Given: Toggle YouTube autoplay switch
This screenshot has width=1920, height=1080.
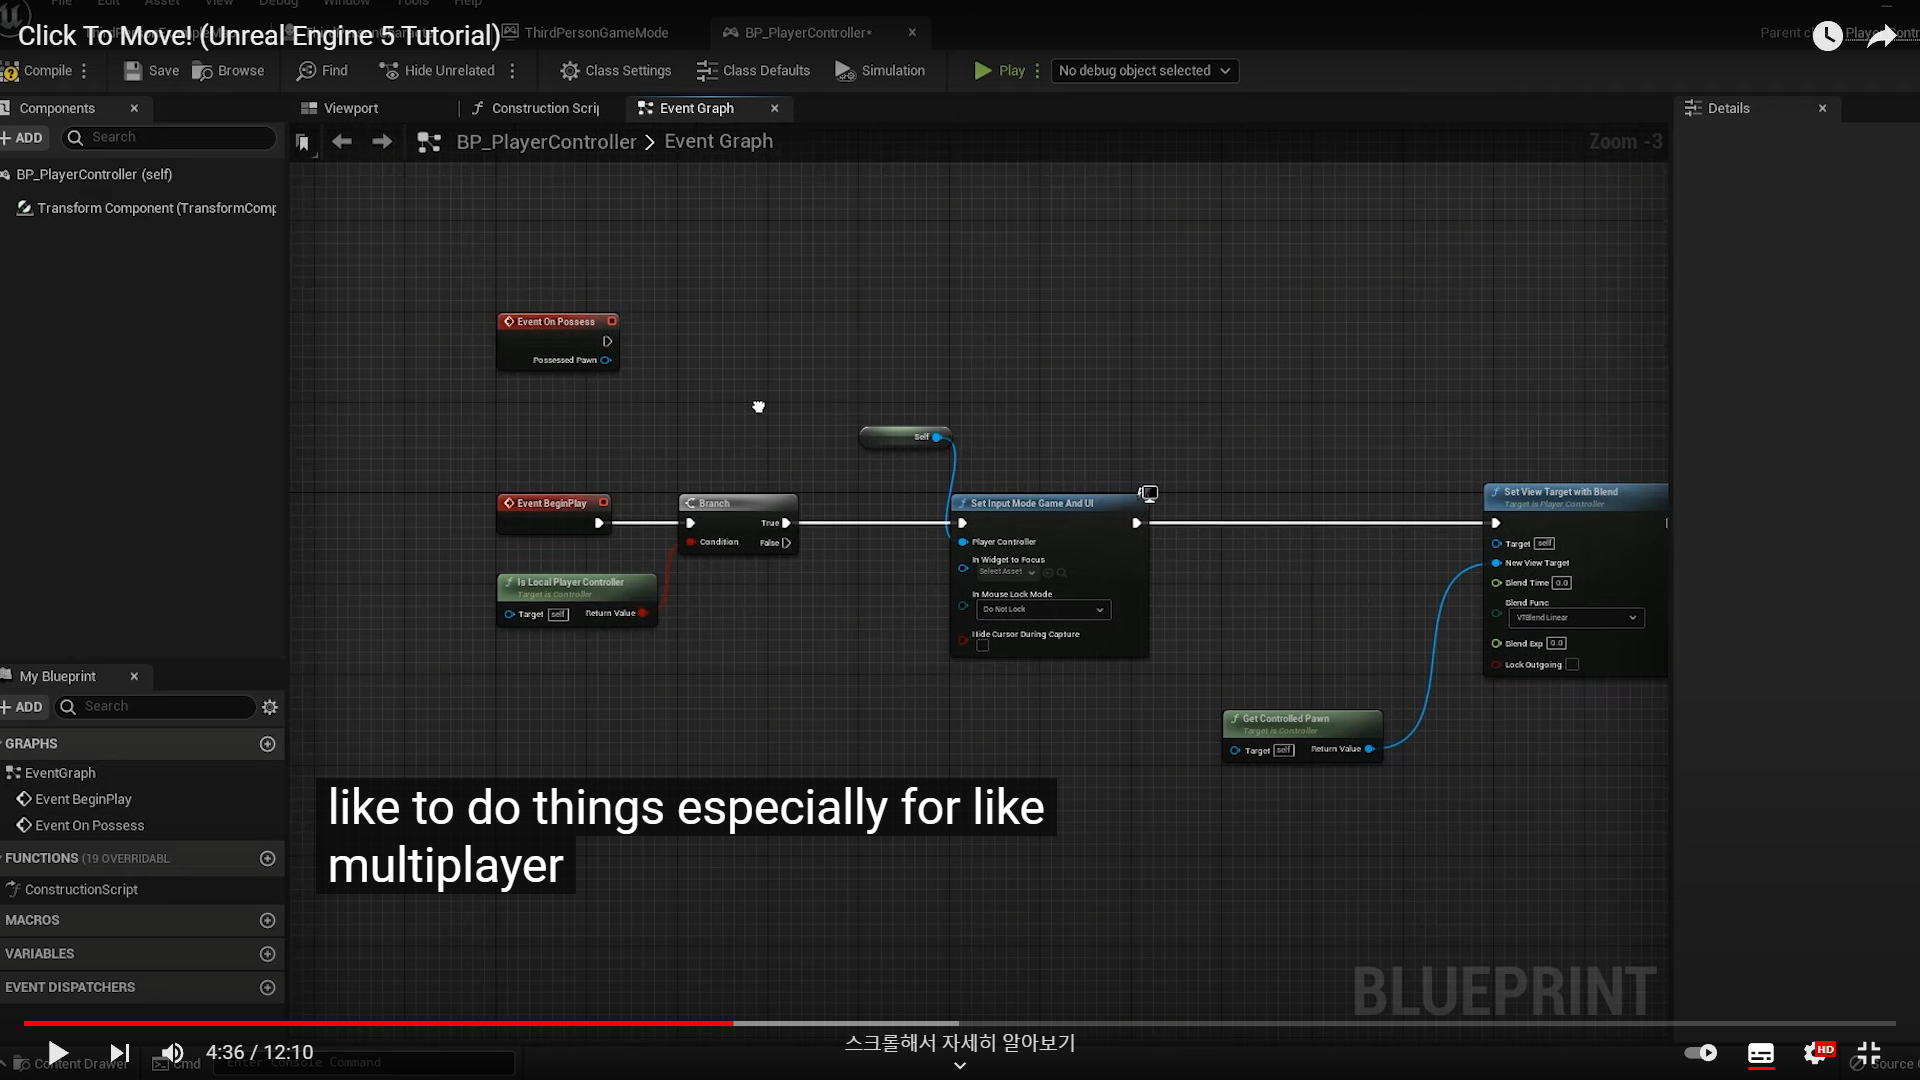Looking at the screenshot, I should pyautogui.click(x=1700, y=1052).
